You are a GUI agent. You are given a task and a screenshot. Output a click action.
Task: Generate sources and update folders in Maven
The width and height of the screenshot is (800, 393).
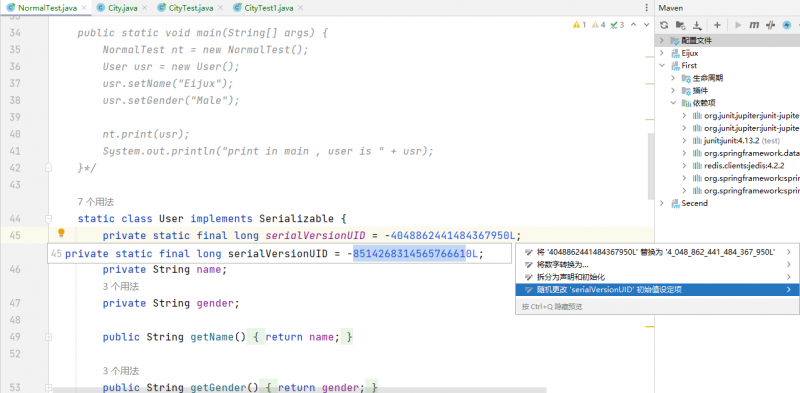point(680,25)
